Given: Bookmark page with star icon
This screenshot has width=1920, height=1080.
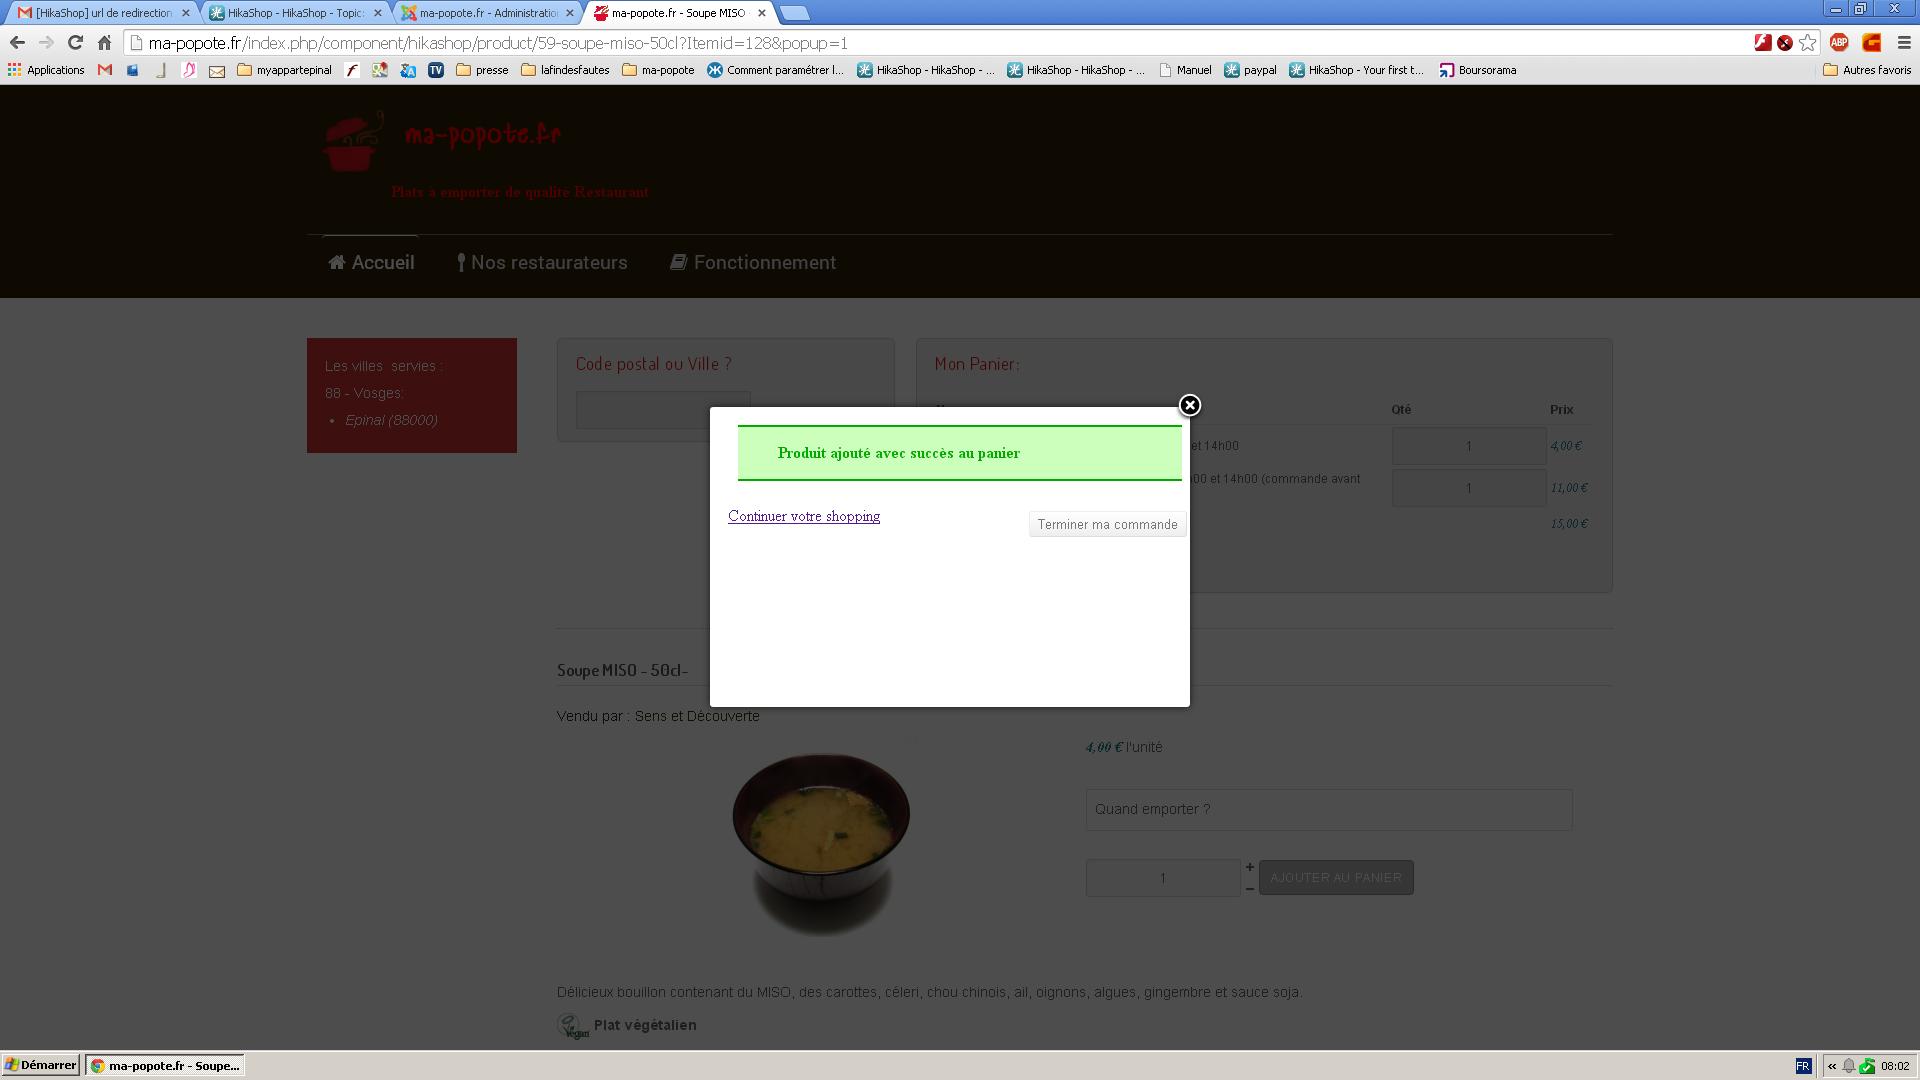Looking at the screenshot, I should [1807, 43].
